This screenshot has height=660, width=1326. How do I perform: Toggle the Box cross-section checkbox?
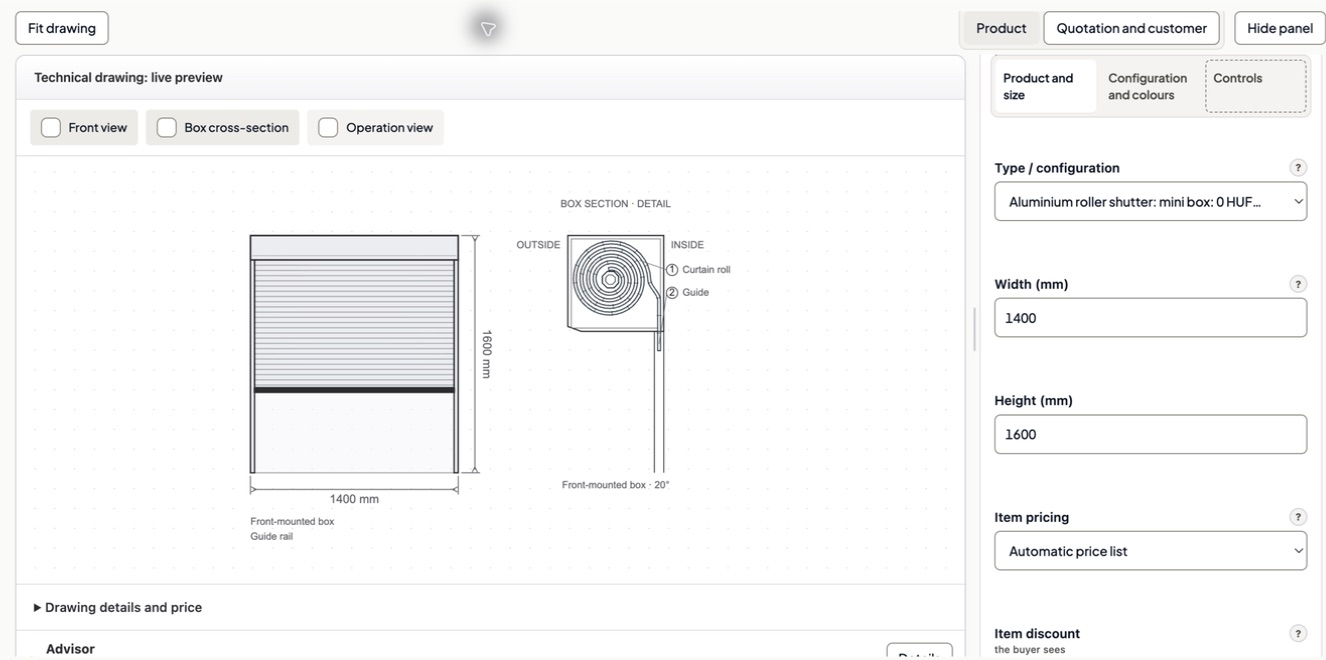(x=167, y=128)
